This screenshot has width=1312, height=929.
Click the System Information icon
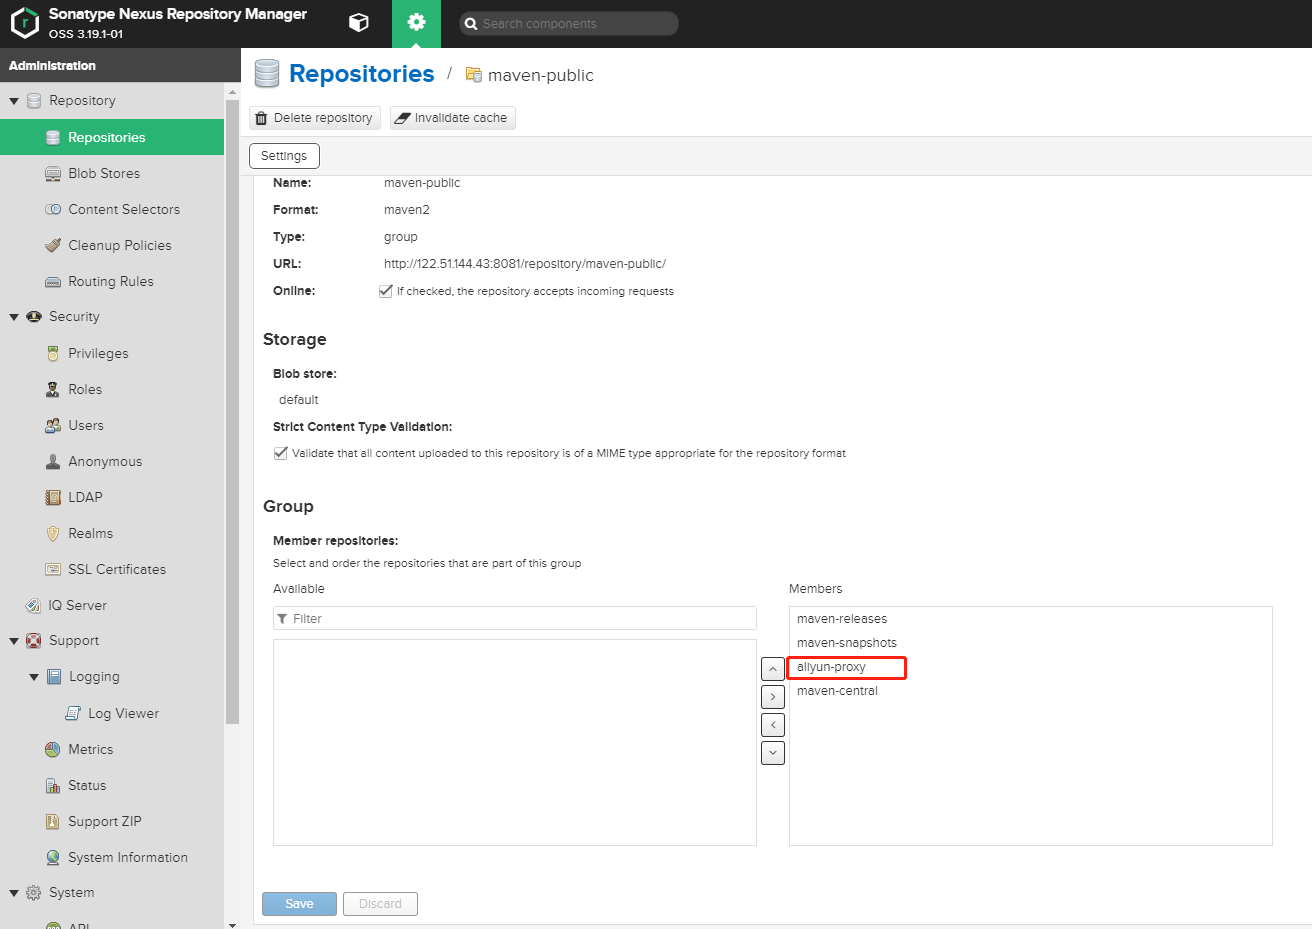coord(53,857)
